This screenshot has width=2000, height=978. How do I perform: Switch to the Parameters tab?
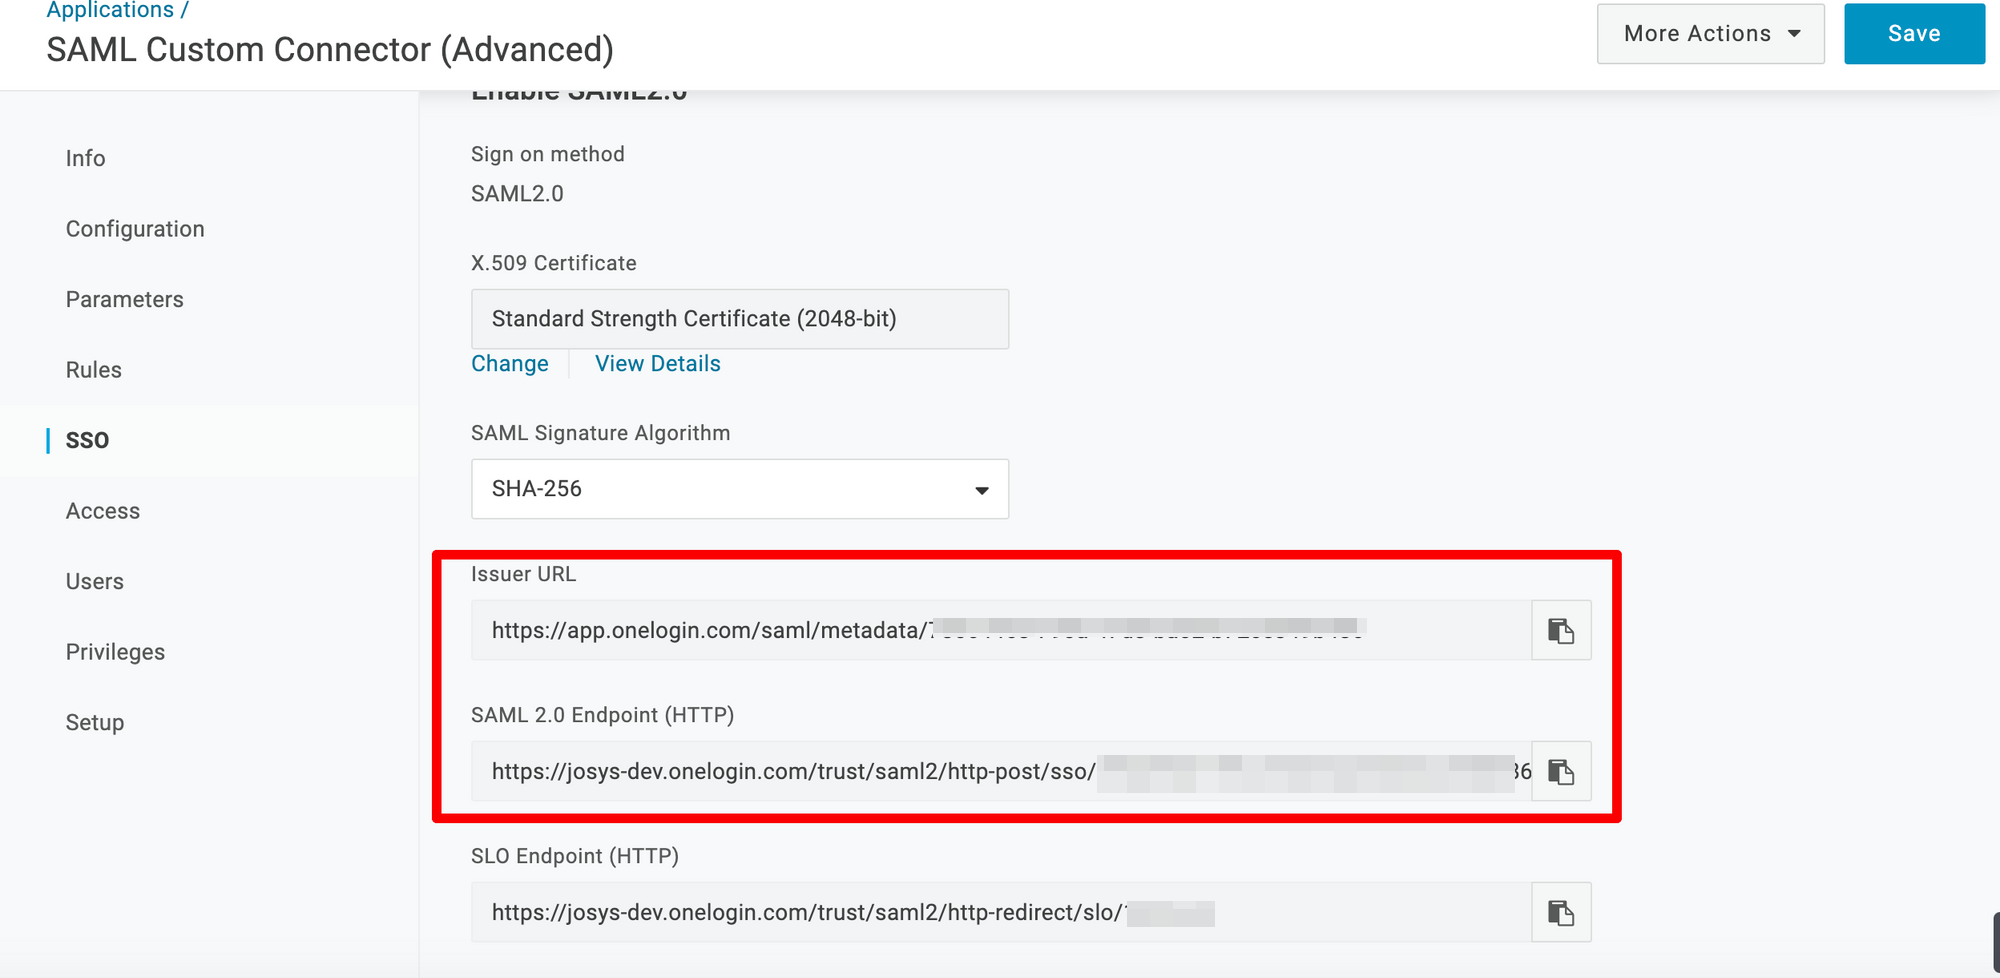[x=124, y=300]
